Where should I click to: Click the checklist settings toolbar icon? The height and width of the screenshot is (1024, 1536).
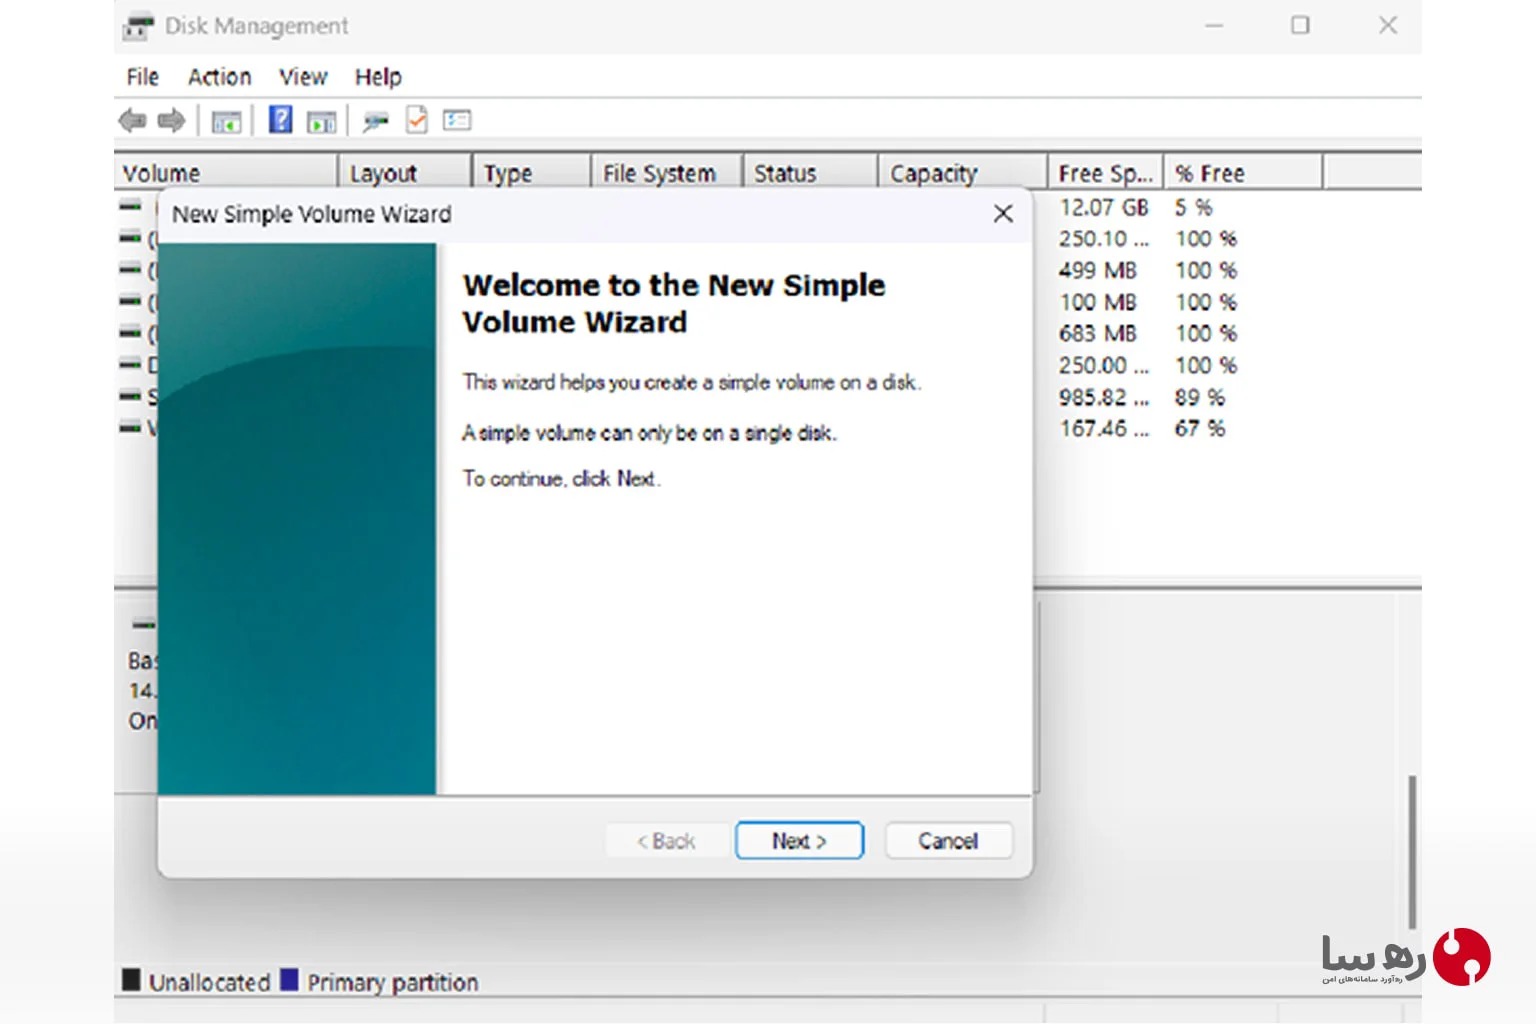click(457, 120)
